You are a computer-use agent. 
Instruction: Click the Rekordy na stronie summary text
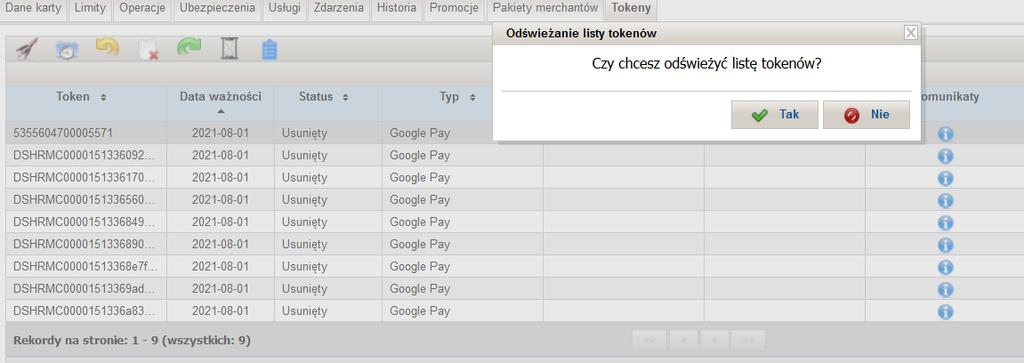pos(132,340)
